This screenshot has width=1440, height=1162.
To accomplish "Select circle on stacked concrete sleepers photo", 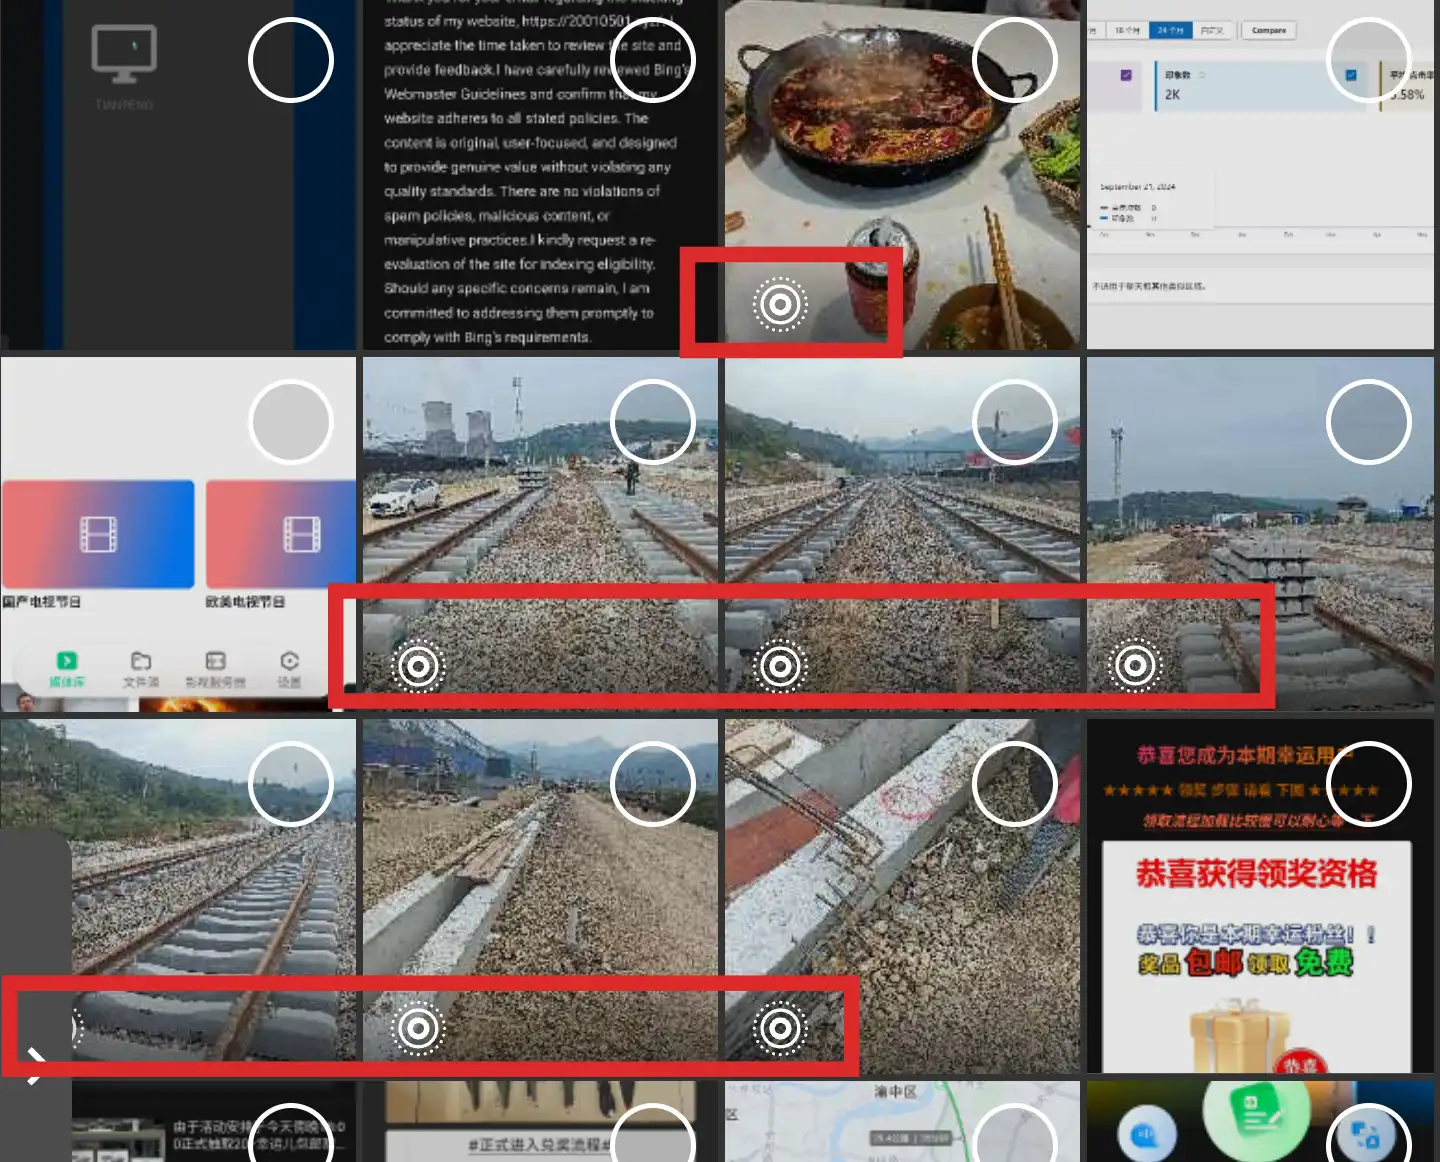I will point(1368,422).
